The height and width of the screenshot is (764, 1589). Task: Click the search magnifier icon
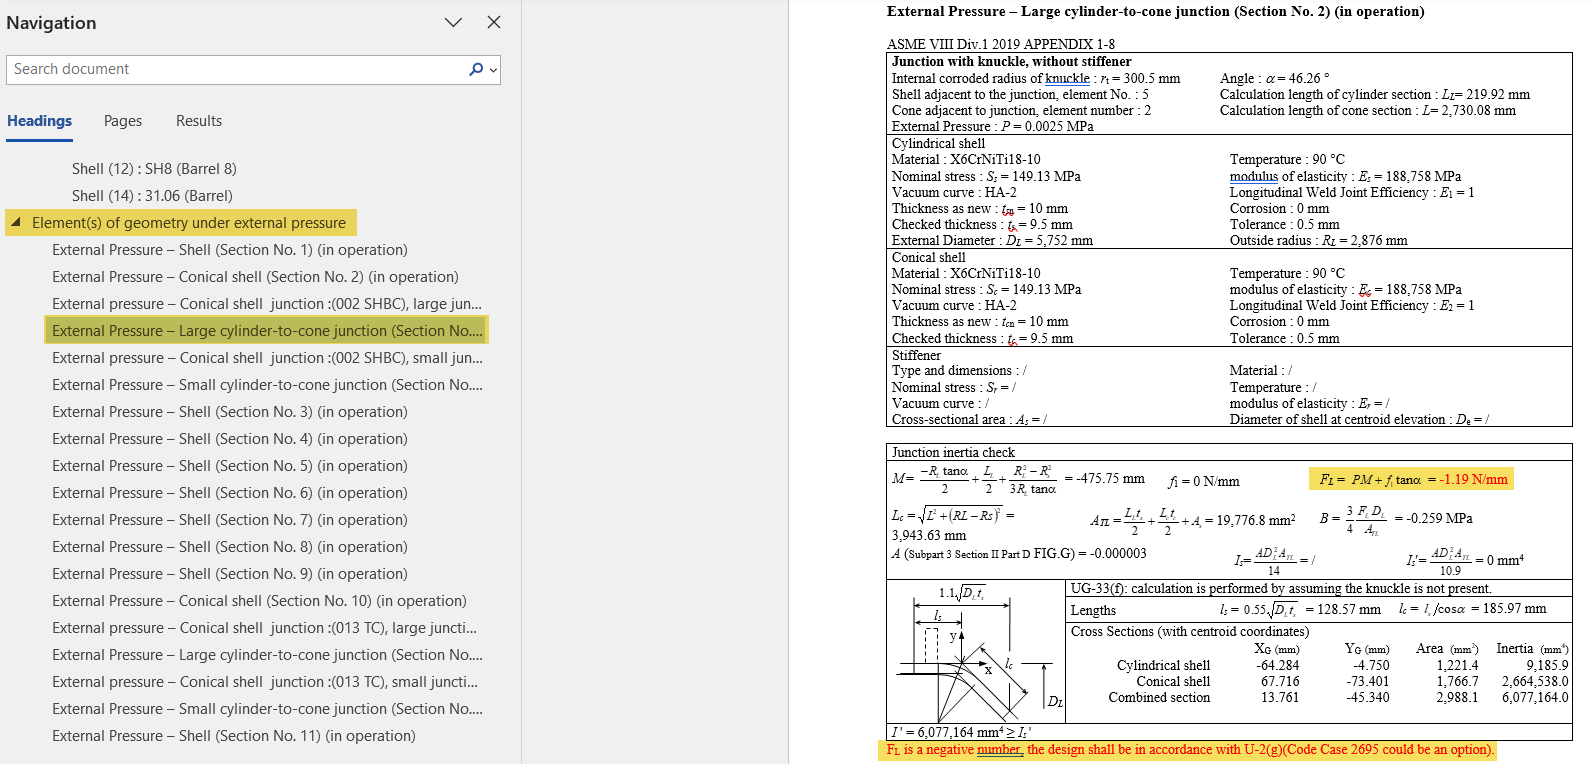click(x=475, y=69)
